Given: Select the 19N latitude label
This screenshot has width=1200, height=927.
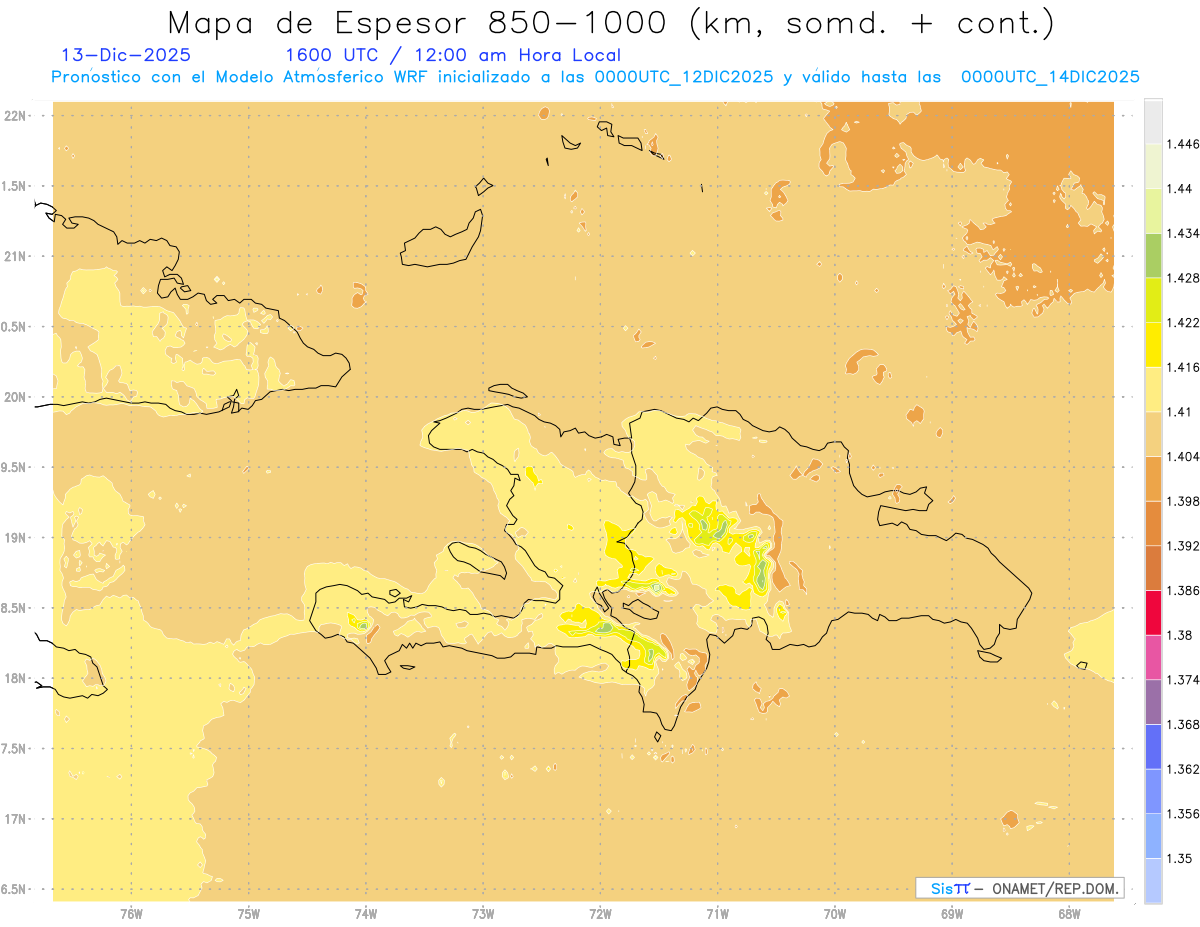Looking at the screenshot, I should coord(15,537).
